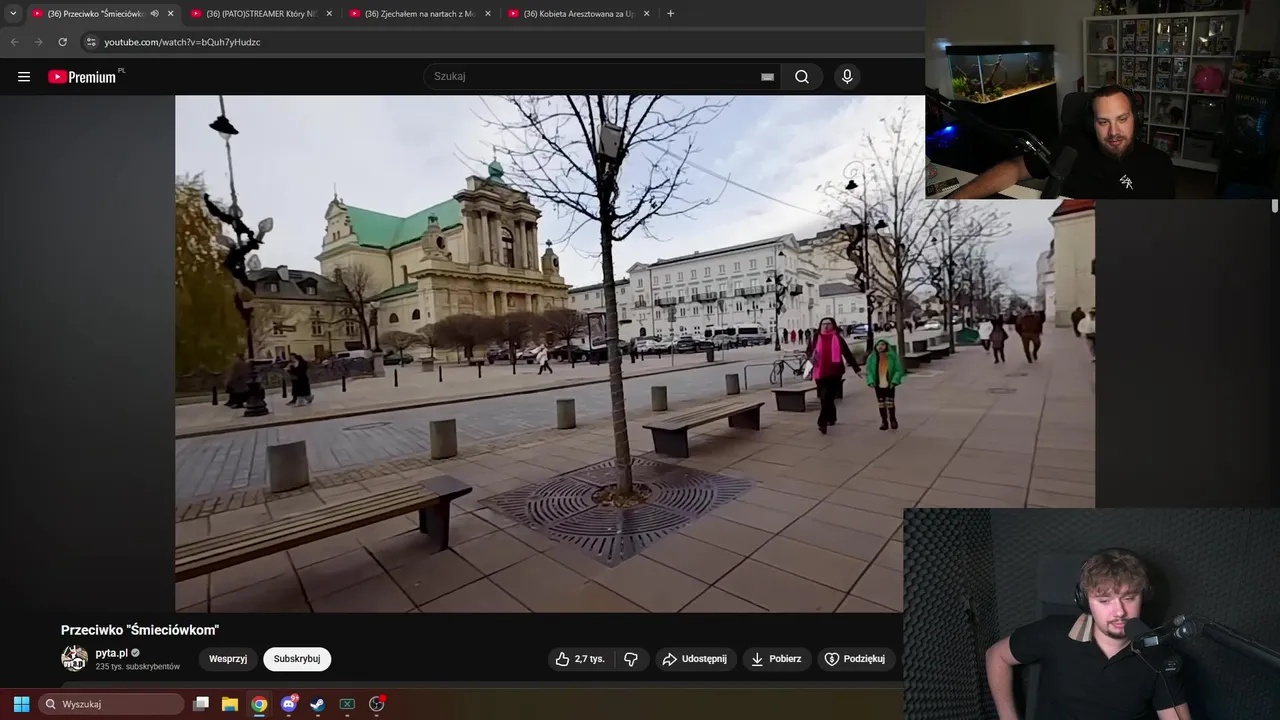This screenshot has width=1280, height=720.
Task: Open the YouTube hamburger guide menu
Action: (24, 77)
